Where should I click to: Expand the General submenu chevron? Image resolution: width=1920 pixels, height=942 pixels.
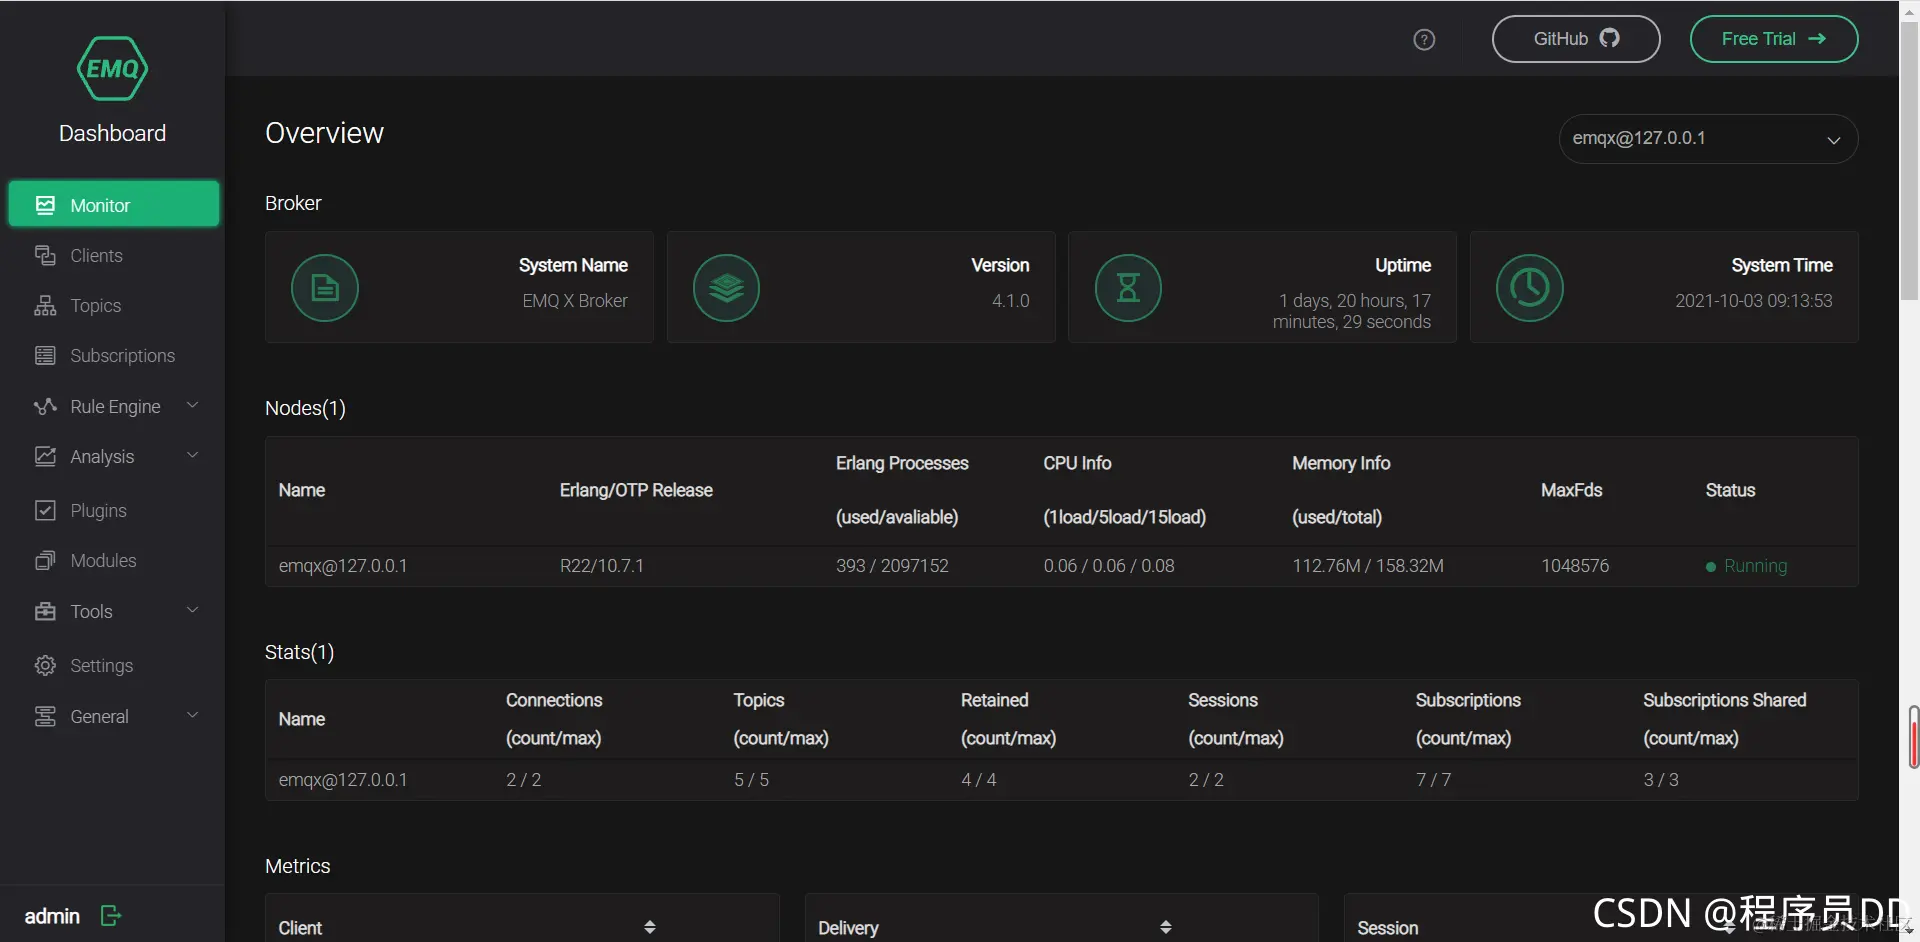coord(193,715)
